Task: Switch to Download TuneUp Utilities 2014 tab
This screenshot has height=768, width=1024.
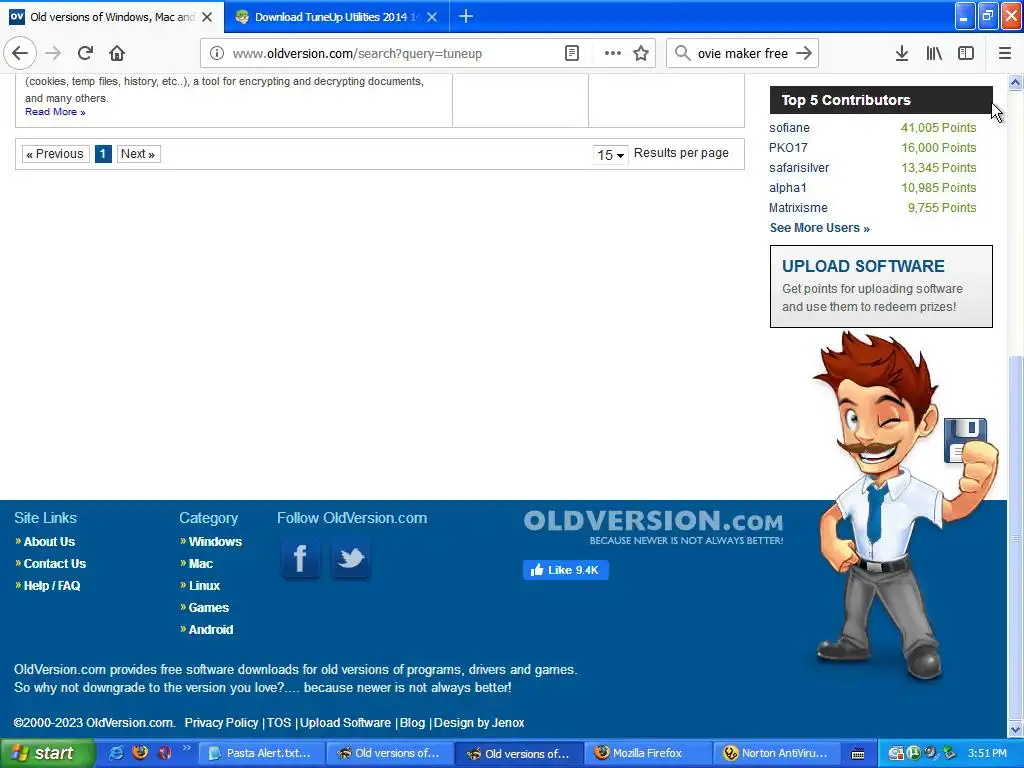Action: (x=336, y=17)
